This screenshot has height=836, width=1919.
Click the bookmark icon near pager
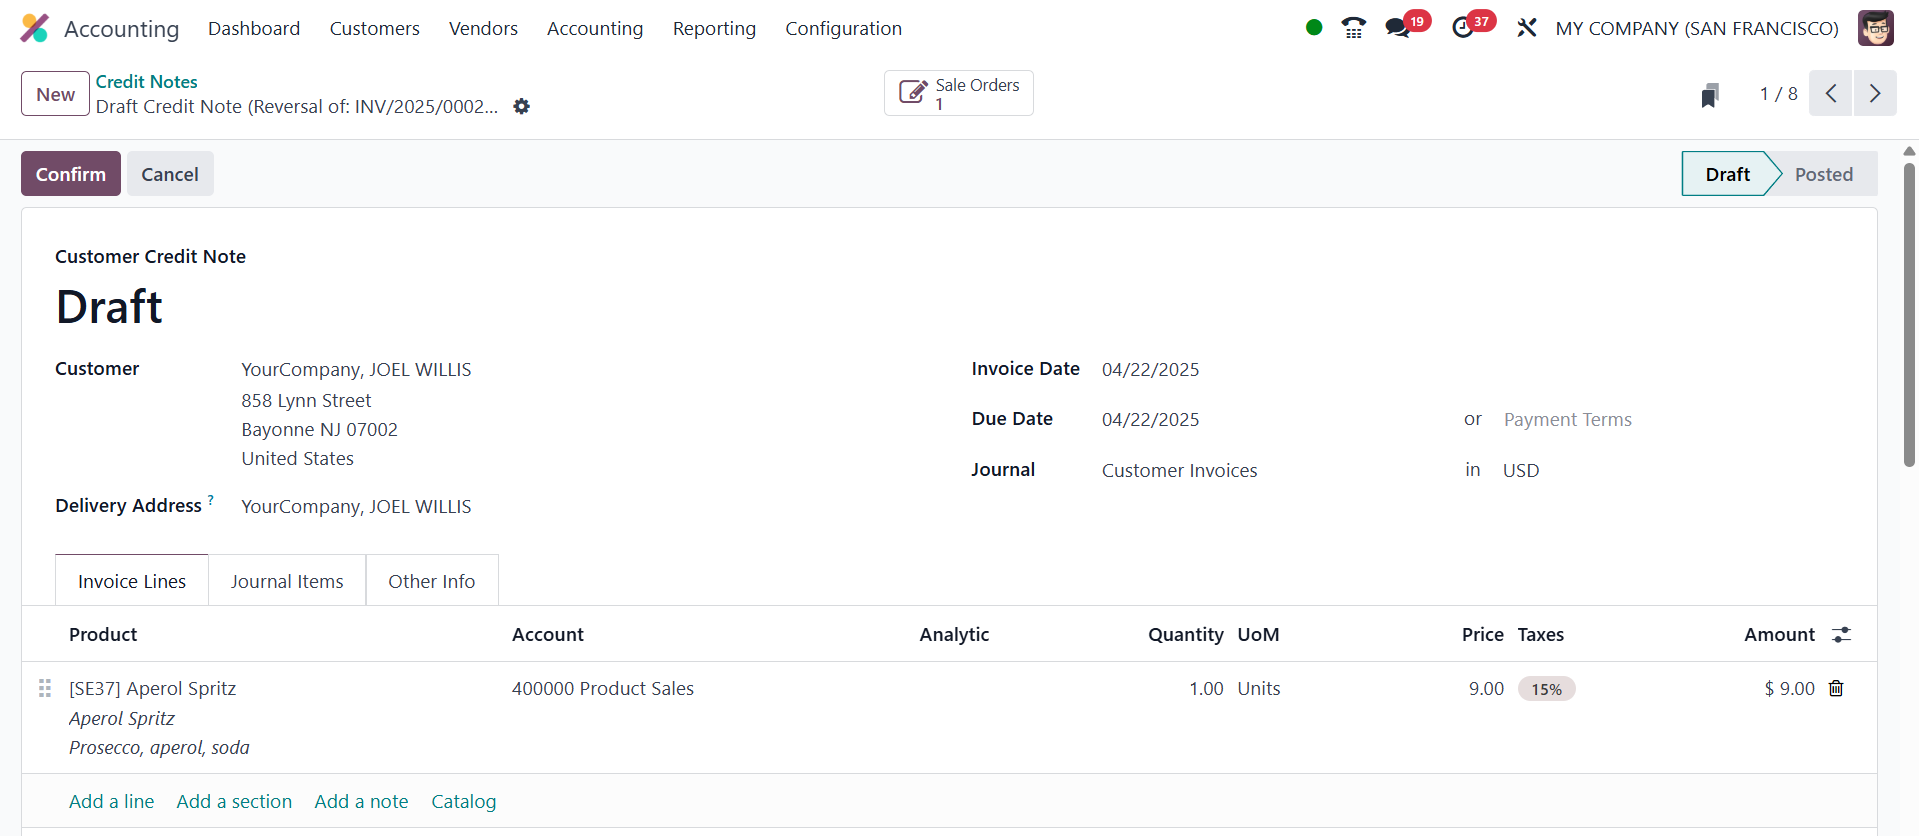click(x=1710, y=95)
